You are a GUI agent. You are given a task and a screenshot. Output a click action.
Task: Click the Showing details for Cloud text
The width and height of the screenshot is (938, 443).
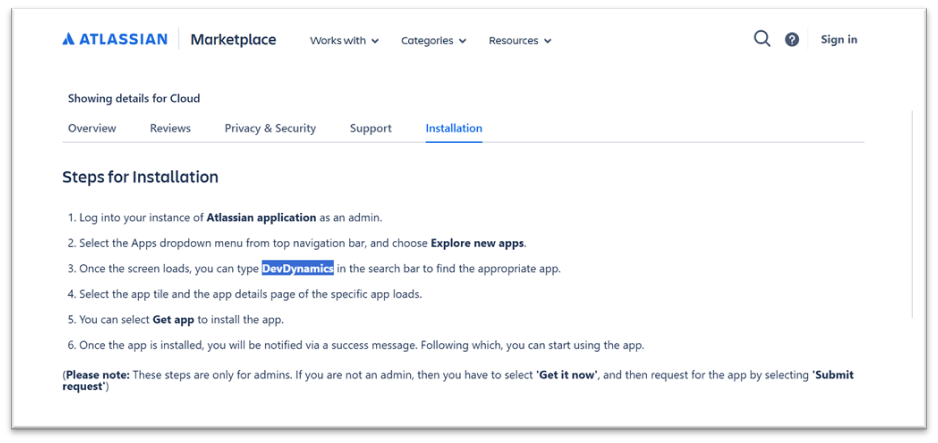coord(134,99)
